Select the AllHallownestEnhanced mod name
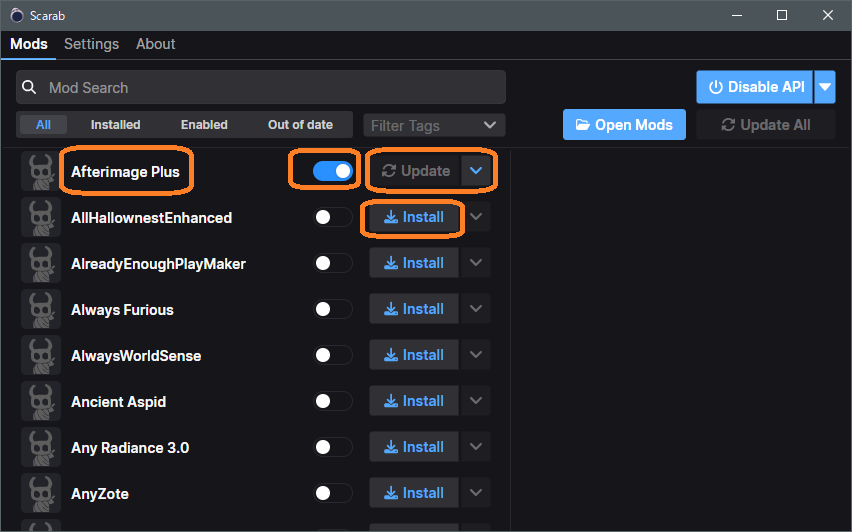Image resolution: width=852 pixels, height=532 pixels. point(152,218)
